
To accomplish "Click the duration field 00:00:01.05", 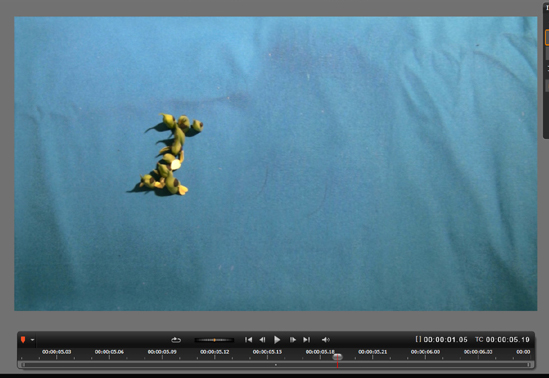I will click(x=445, y=340).
